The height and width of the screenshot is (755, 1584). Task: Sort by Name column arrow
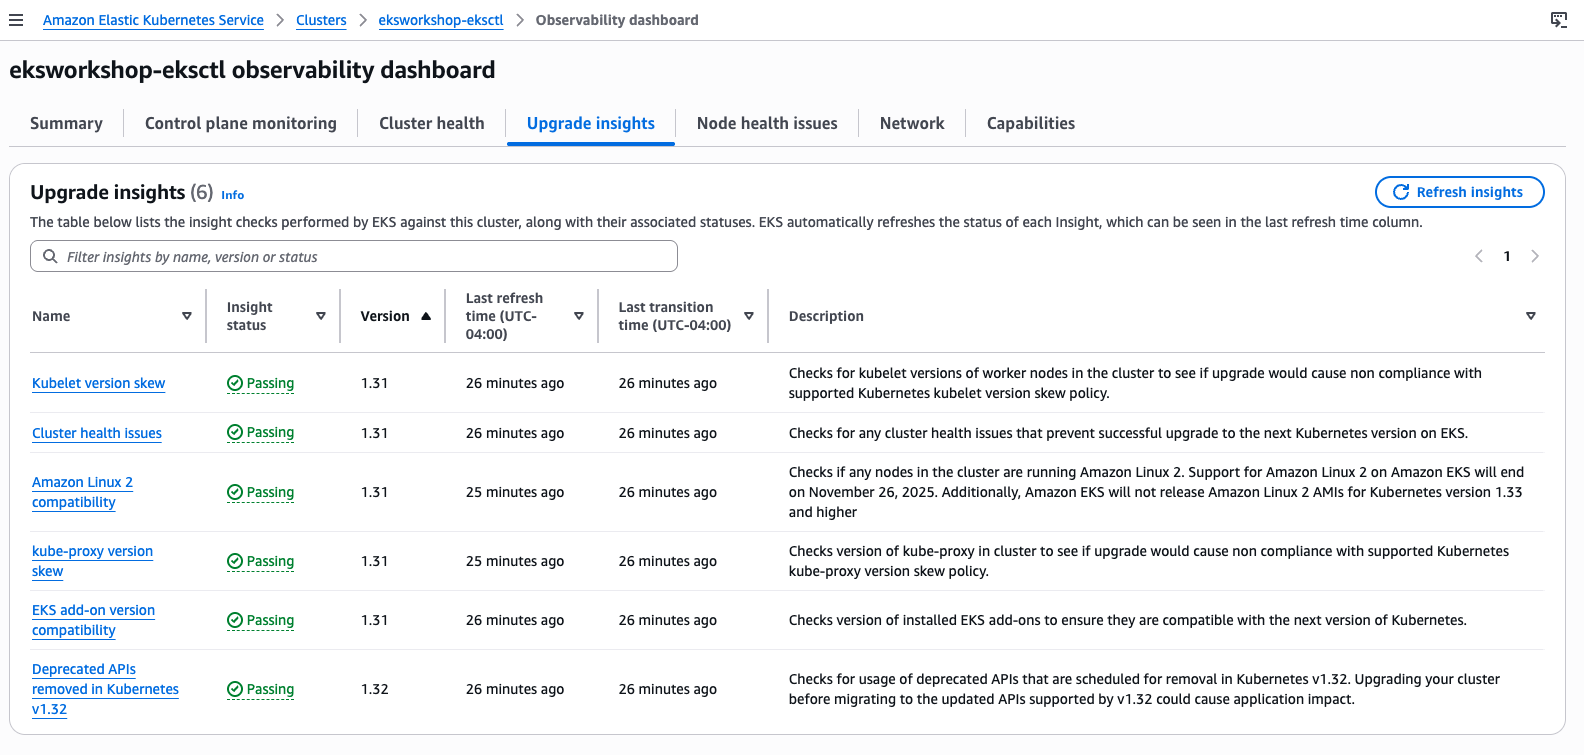point(187,316)
